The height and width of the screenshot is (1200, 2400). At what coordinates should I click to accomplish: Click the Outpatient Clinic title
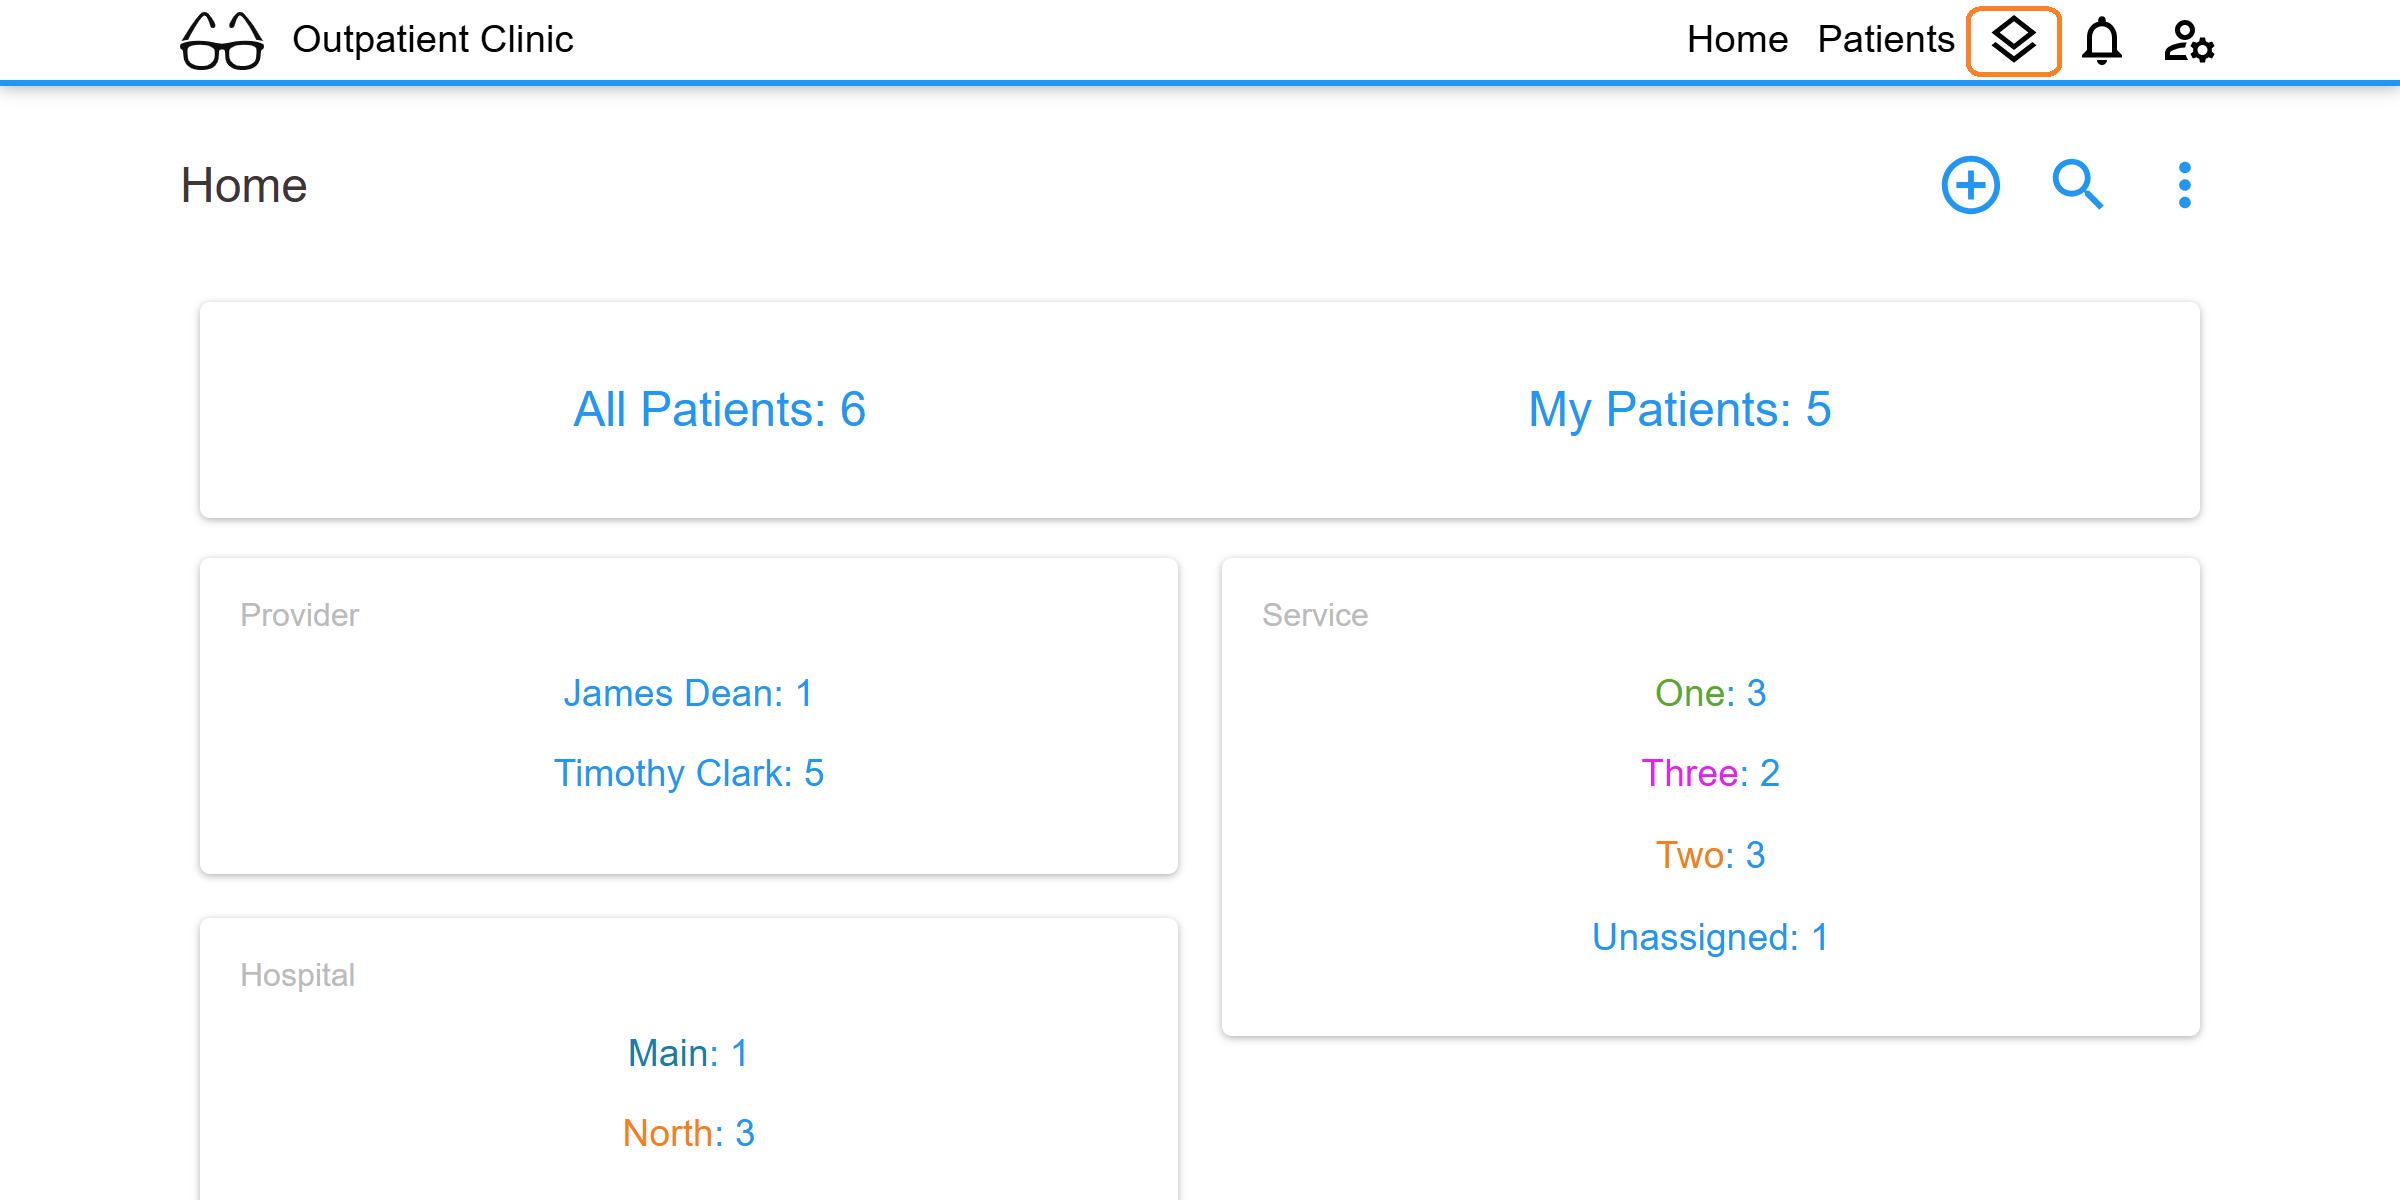click(x=432, y=39)
